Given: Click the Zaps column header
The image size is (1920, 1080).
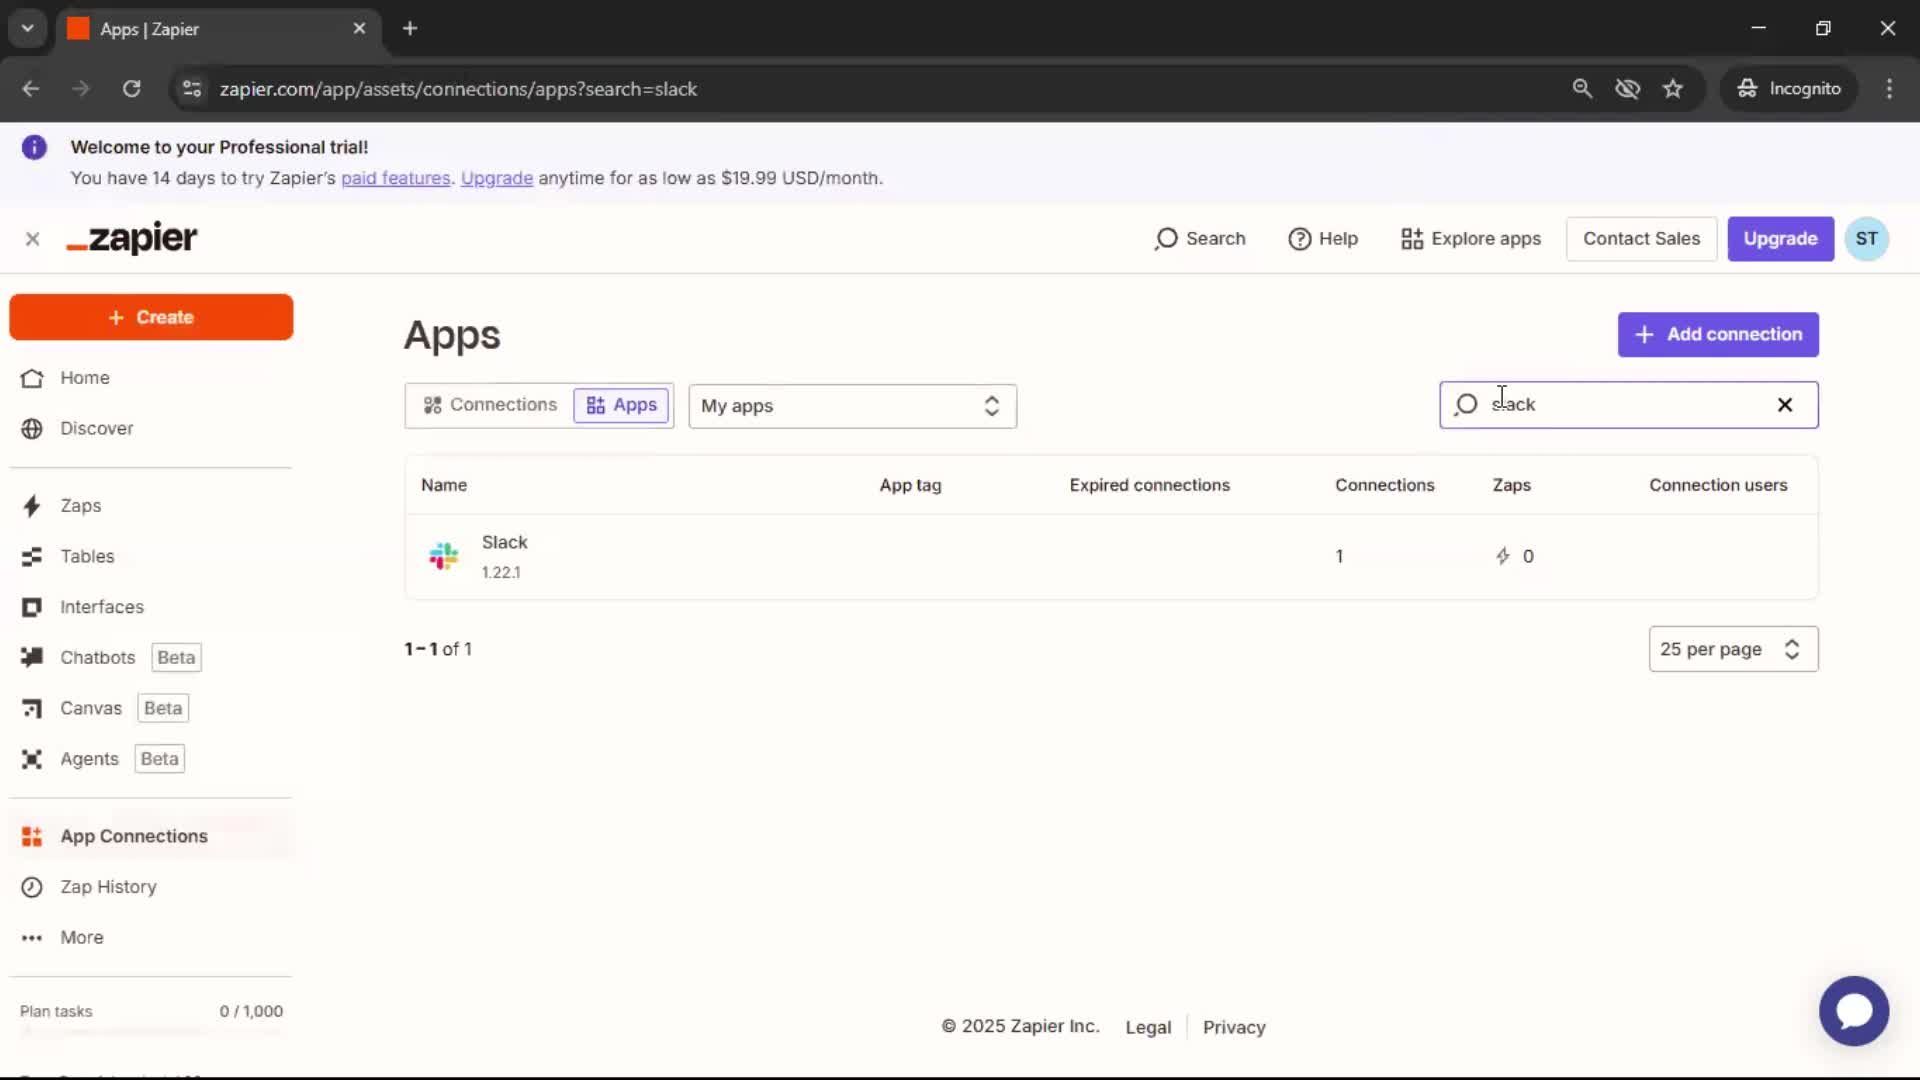Looking at the screenshot, I should click(1511, 485).
